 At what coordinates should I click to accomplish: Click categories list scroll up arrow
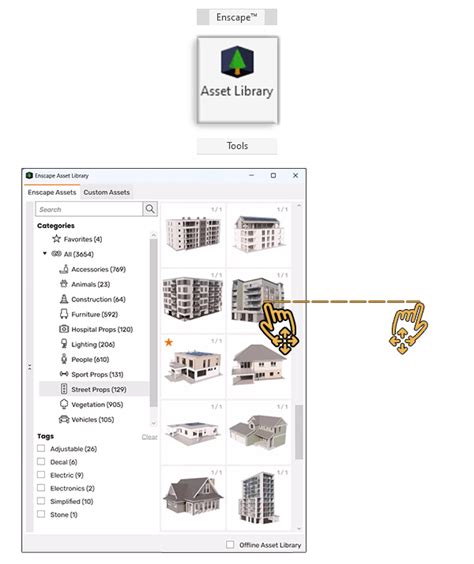[x=154, y=235]
